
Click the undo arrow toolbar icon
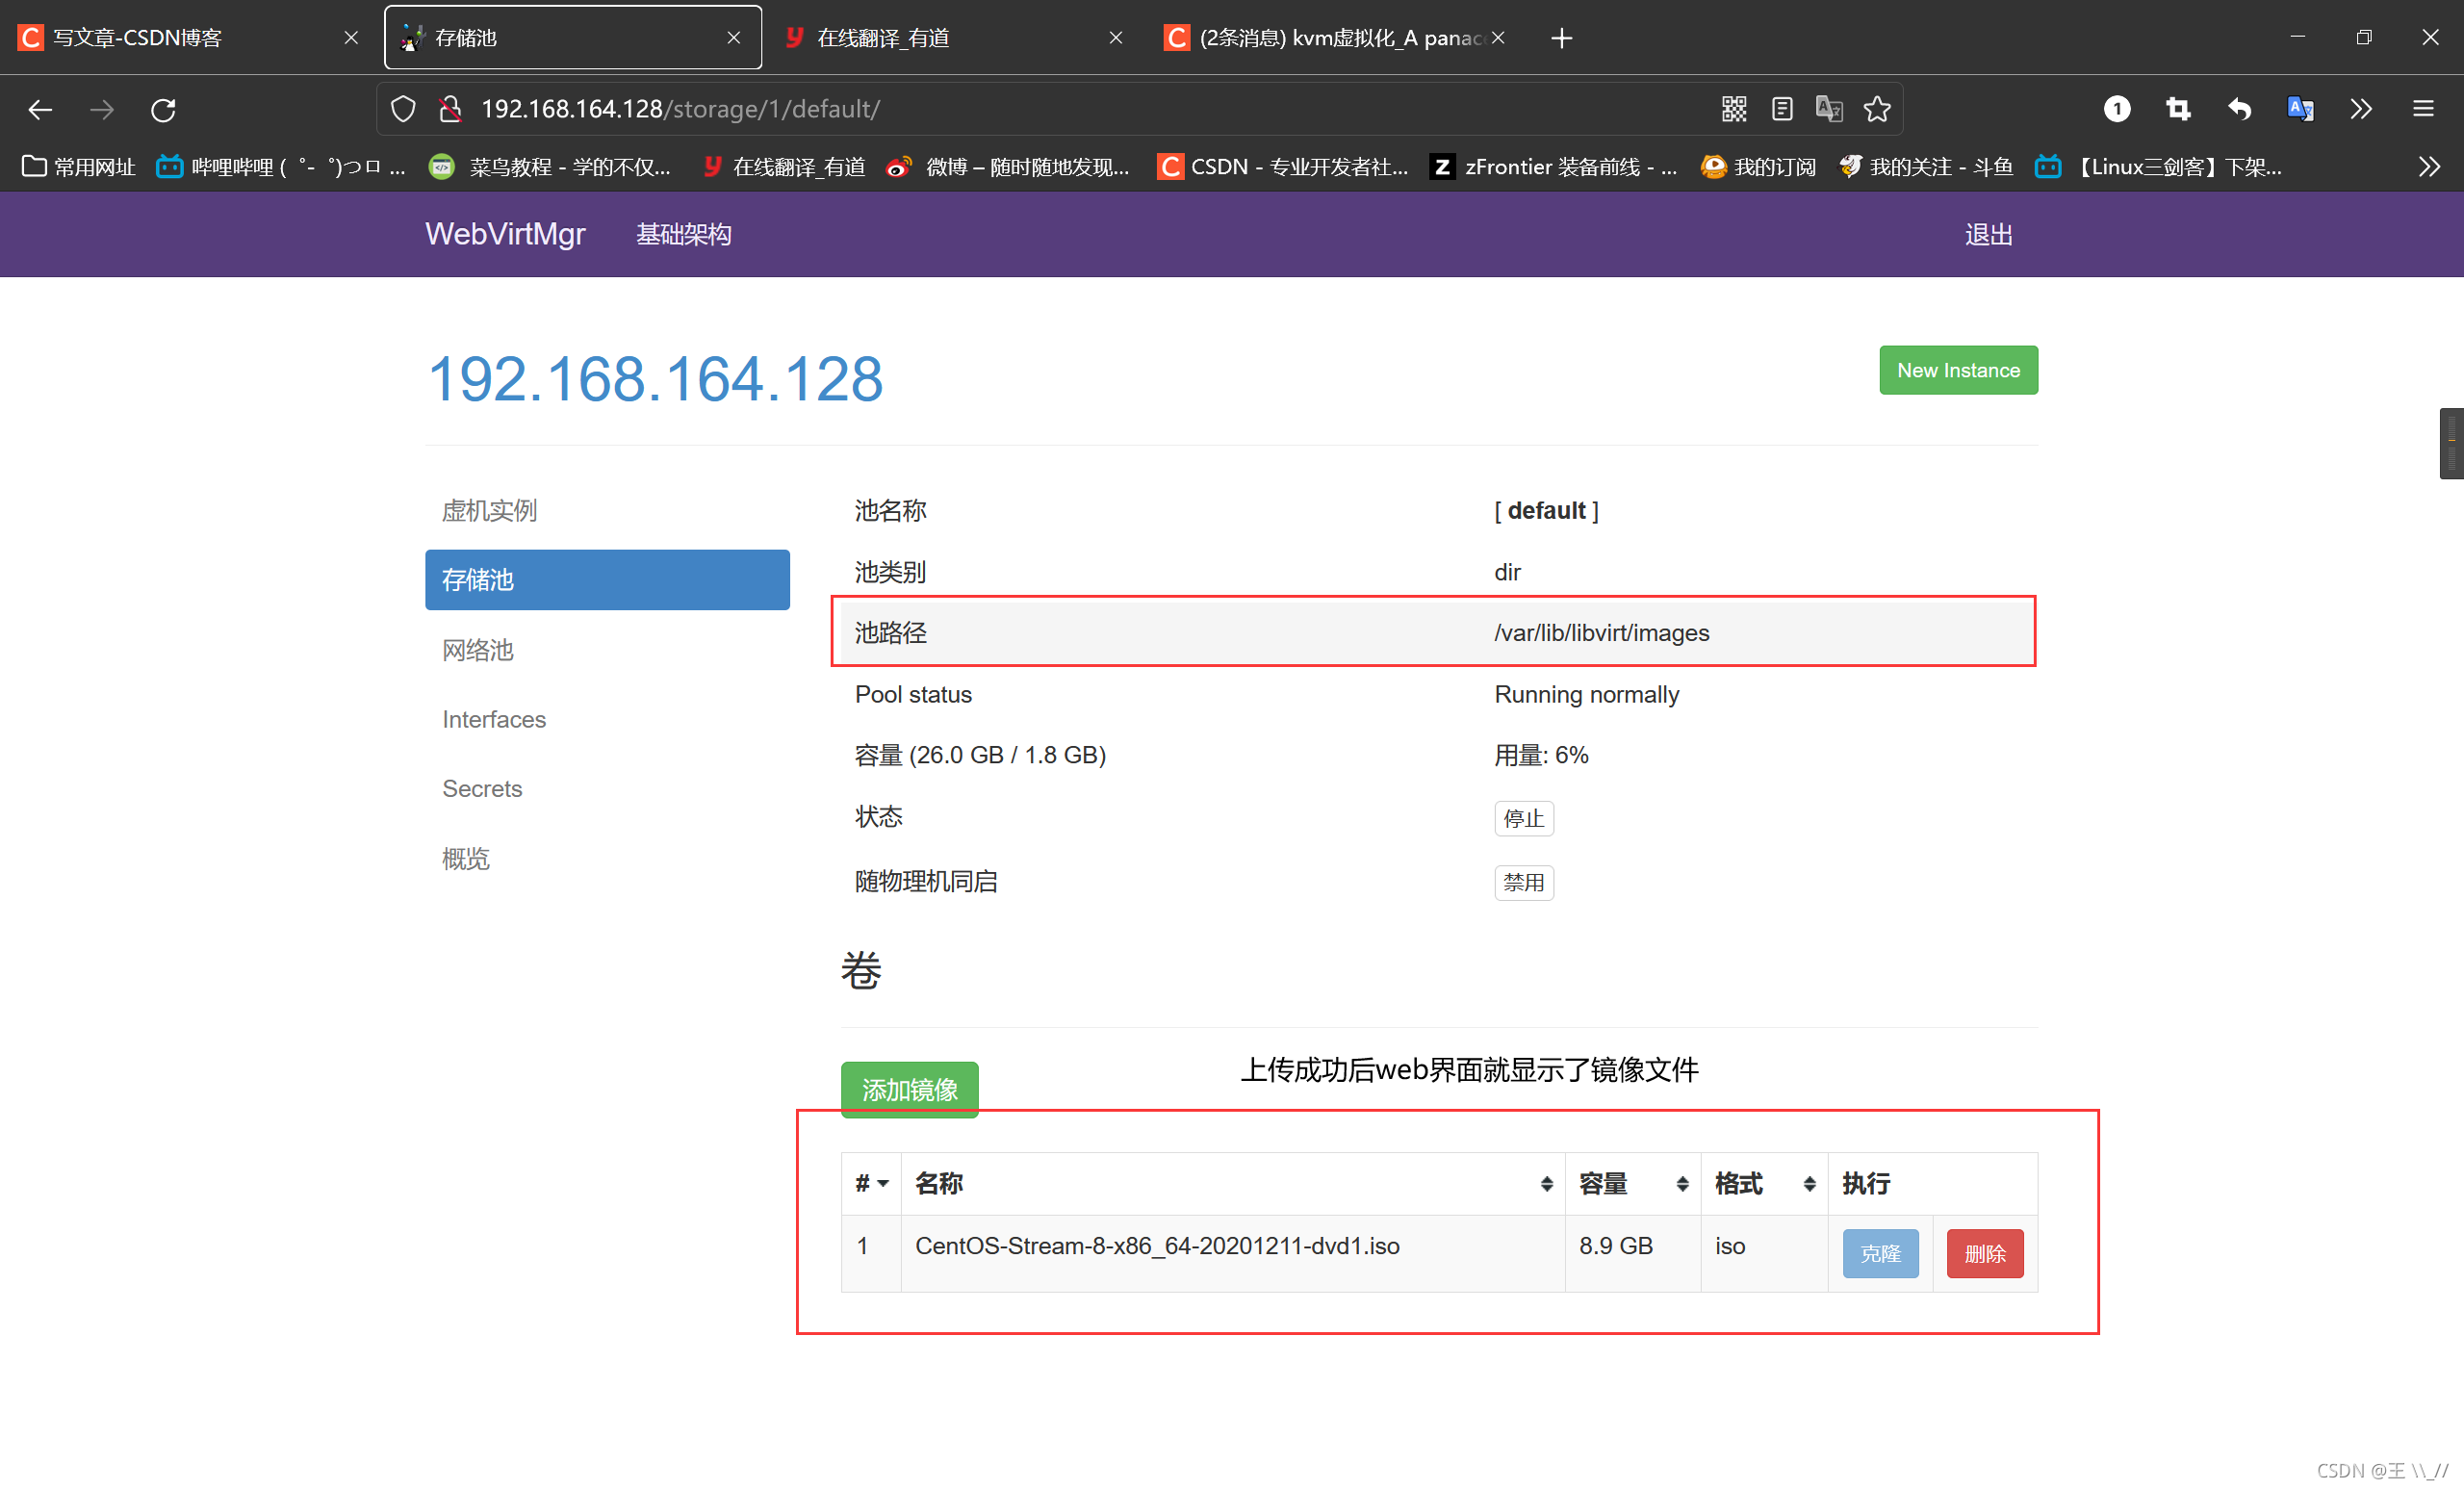[x=2239, y=109]
